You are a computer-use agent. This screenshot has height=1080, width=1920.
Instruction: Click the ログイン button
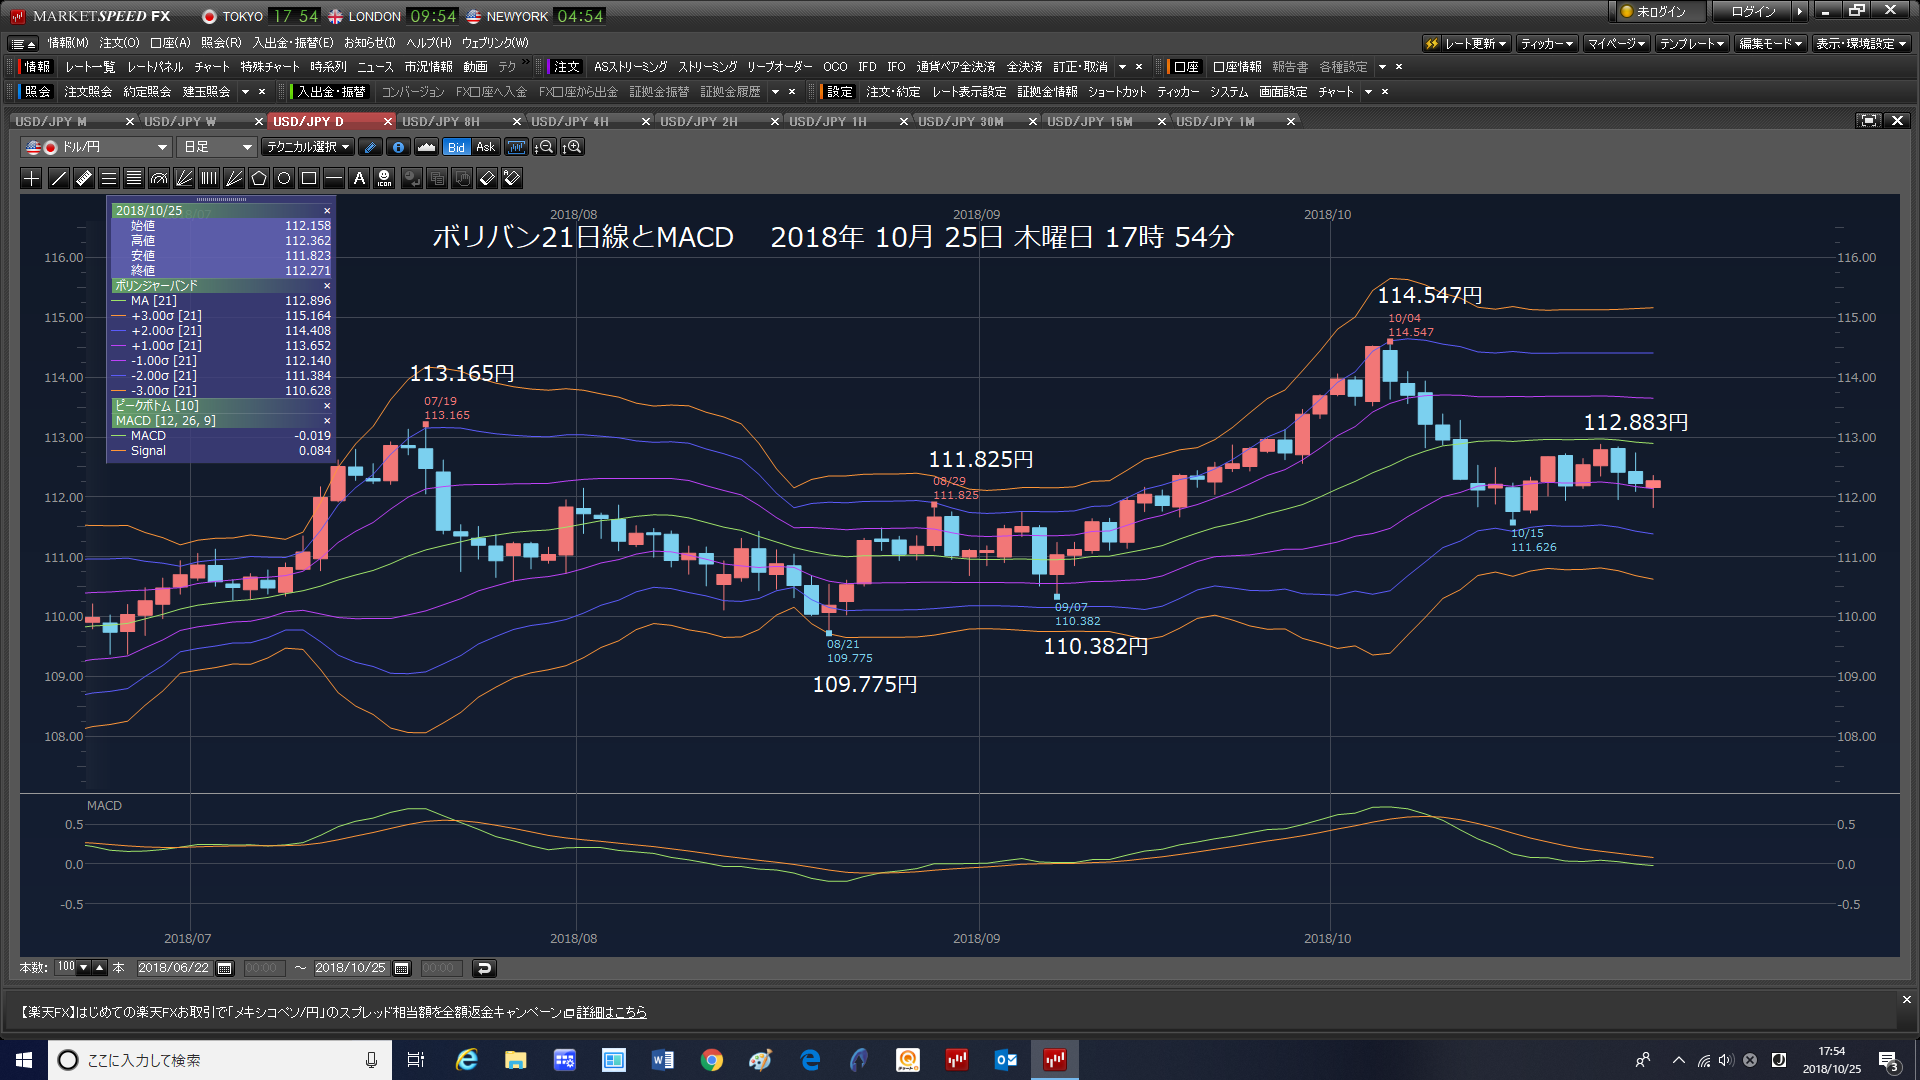point(1753,12)
